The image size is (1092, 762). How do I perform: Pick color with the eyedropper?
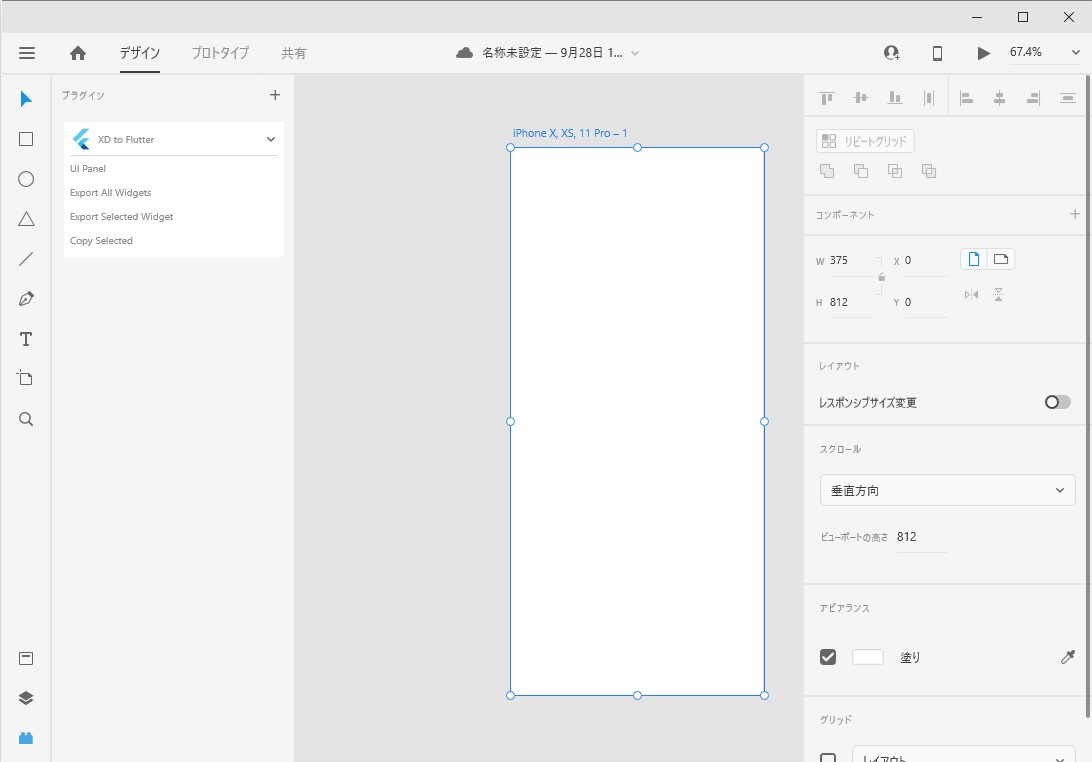[1068, 657]
